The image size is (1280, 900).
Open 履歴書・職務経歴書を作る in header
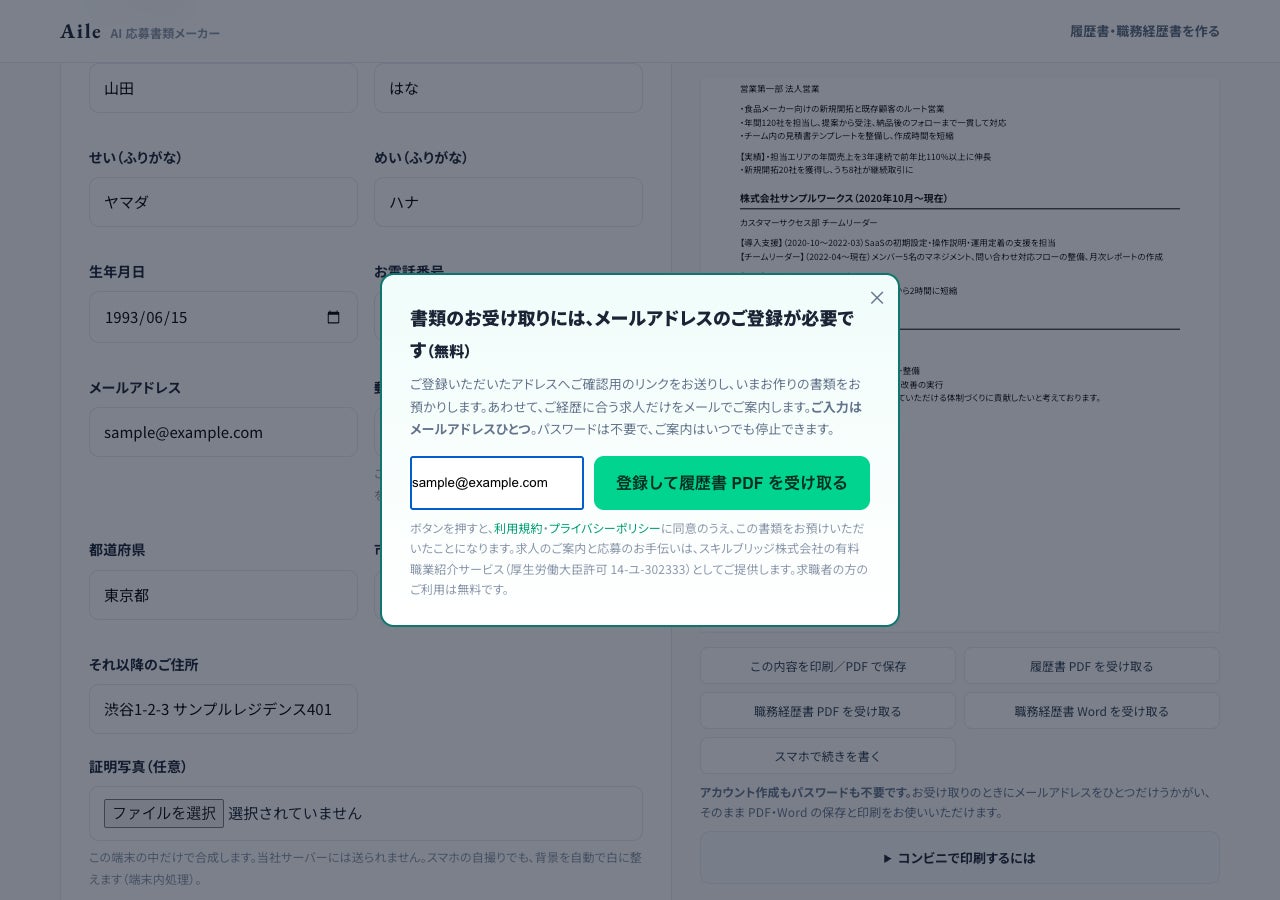[1145, 31]
